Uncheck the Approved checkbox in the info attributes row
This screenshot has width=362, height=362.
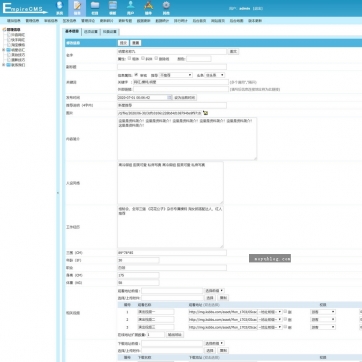[136, 75]
